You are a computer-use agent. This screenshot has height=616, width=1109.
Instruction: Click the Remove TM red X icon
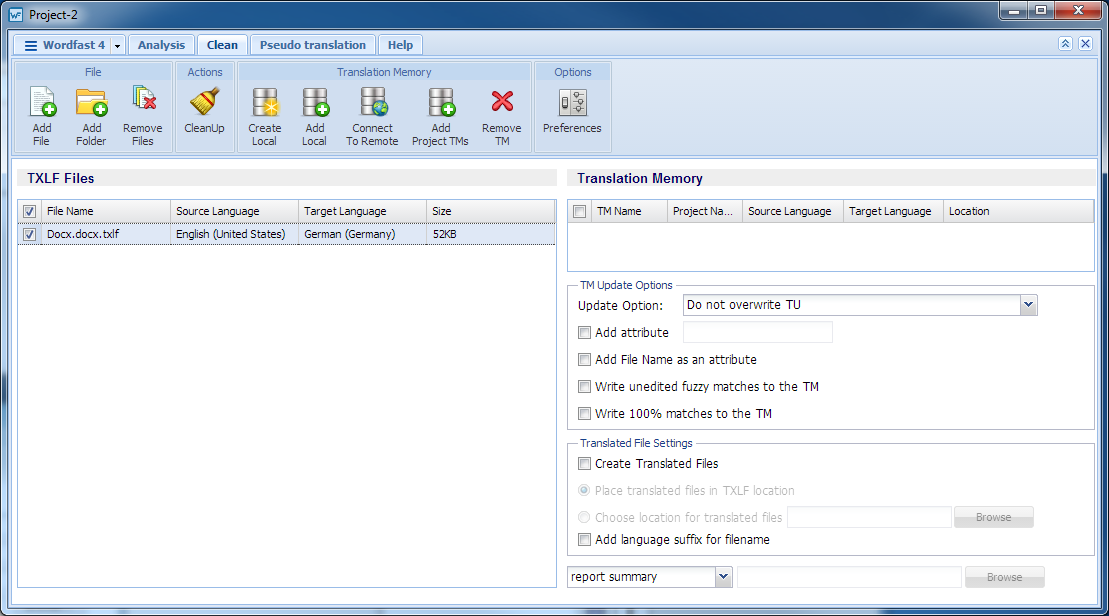pyautogui.click(x=502, y=101)
